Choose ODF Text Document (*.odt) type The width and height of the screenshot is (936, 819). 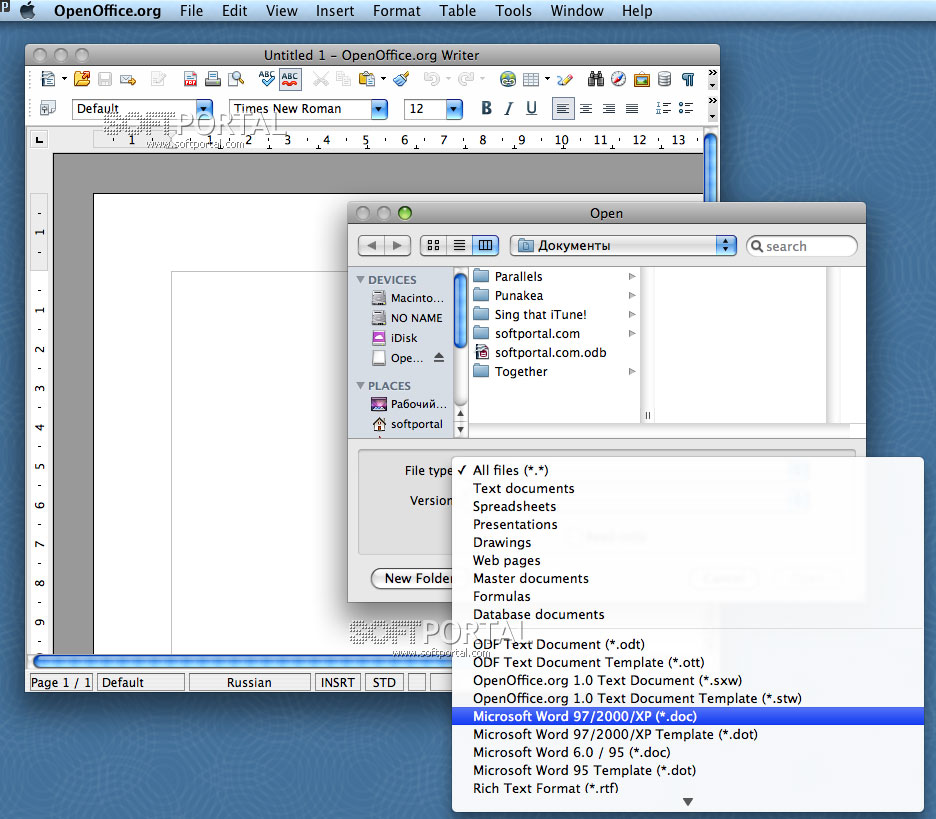(x=688, y=645)
